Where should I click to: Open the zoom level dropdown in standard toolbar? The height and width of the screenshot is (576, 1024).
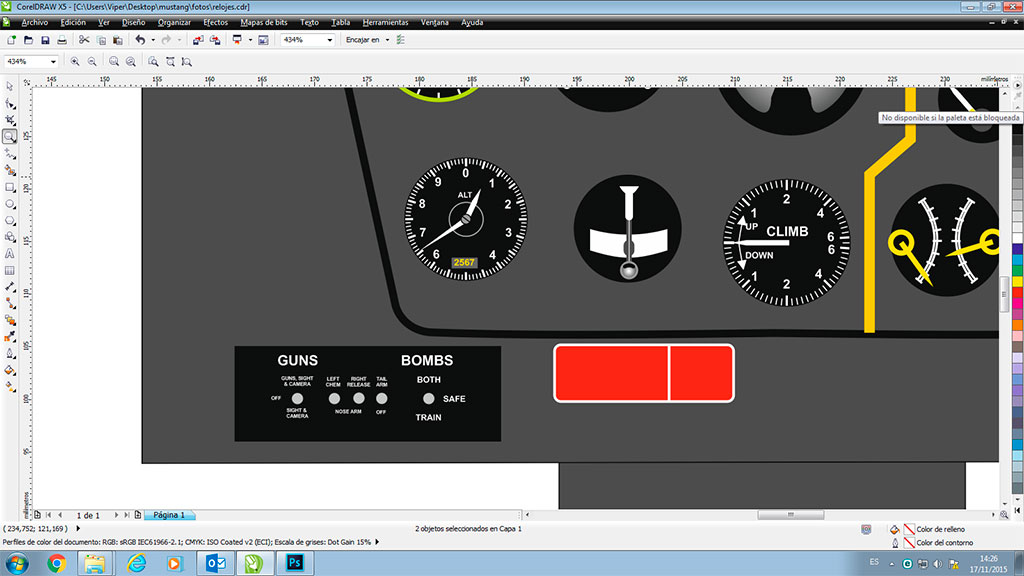coord(329,40)
